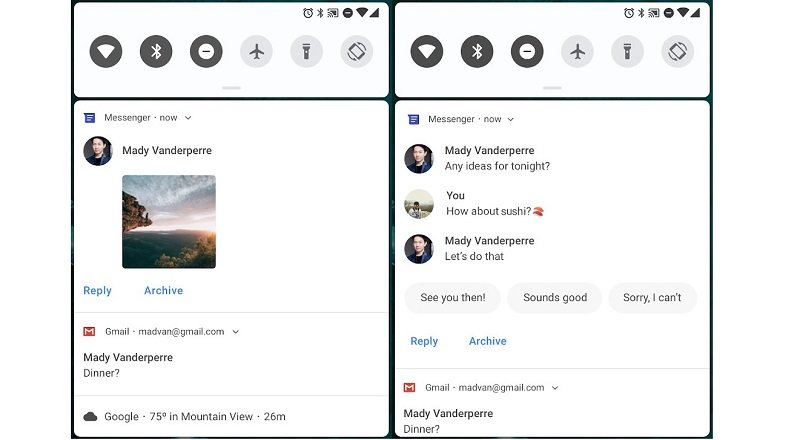This screenshot has width=800, height=440.
Task: Tap Reply under the landscape photo message
Action: click(97, 290)
